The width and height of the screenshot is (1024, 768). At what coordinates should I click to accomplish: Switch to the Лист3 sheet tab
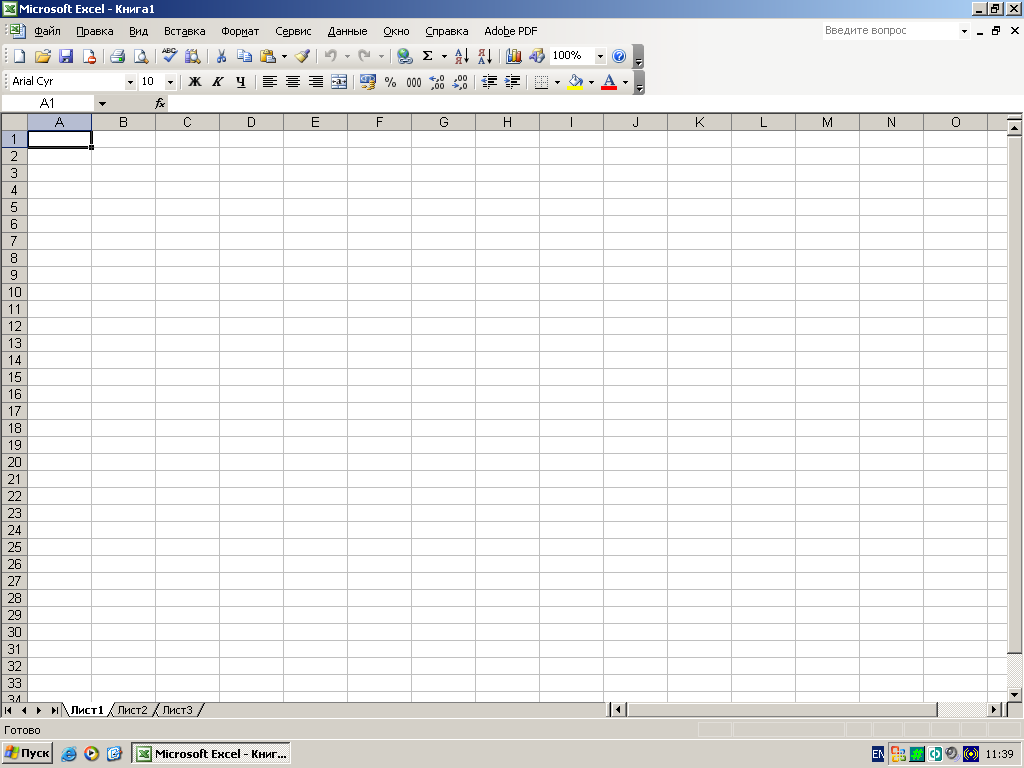coord(178,710)
